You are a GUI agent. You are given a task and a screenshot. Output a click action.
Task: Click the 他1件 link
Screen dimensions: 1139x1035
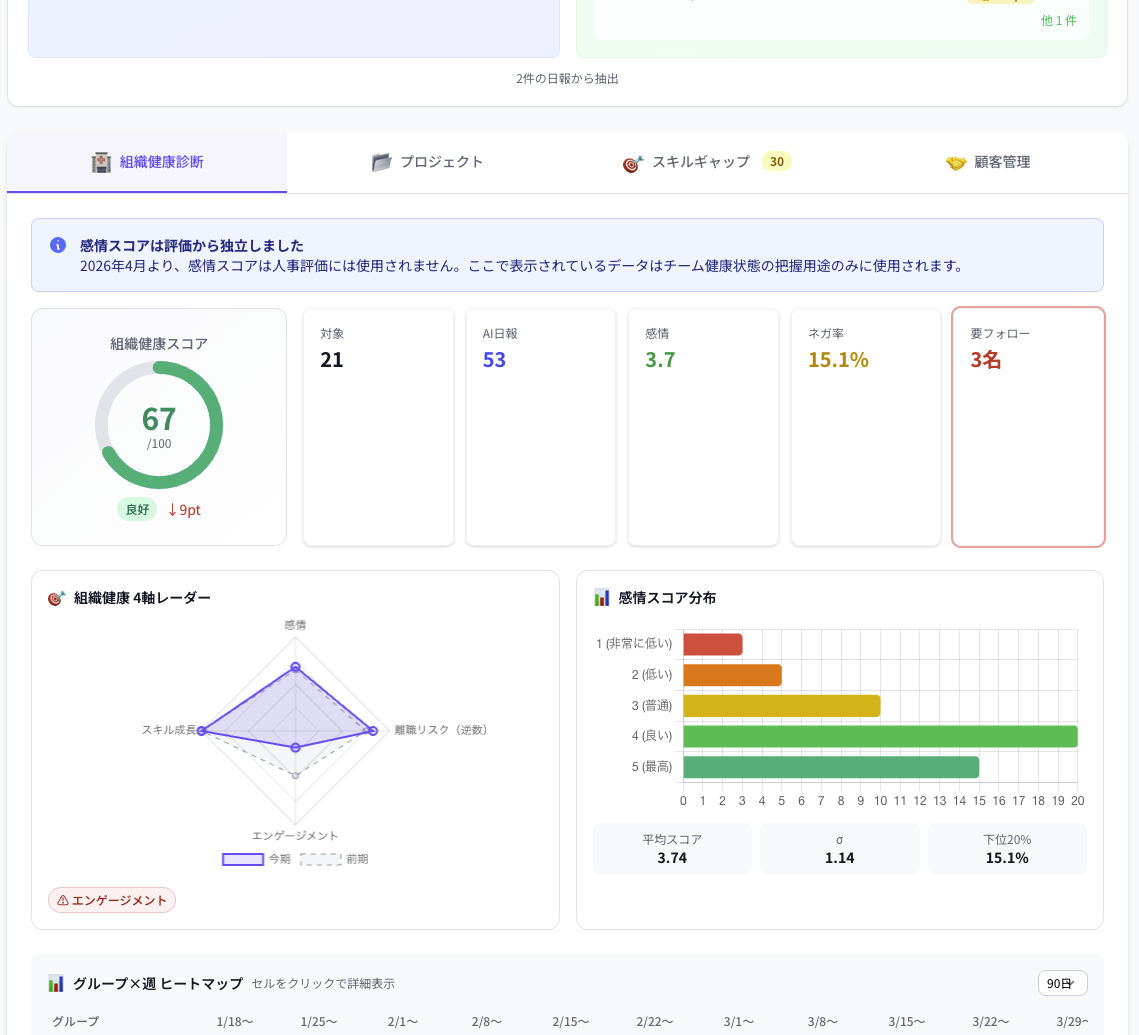click(1058, 20)
